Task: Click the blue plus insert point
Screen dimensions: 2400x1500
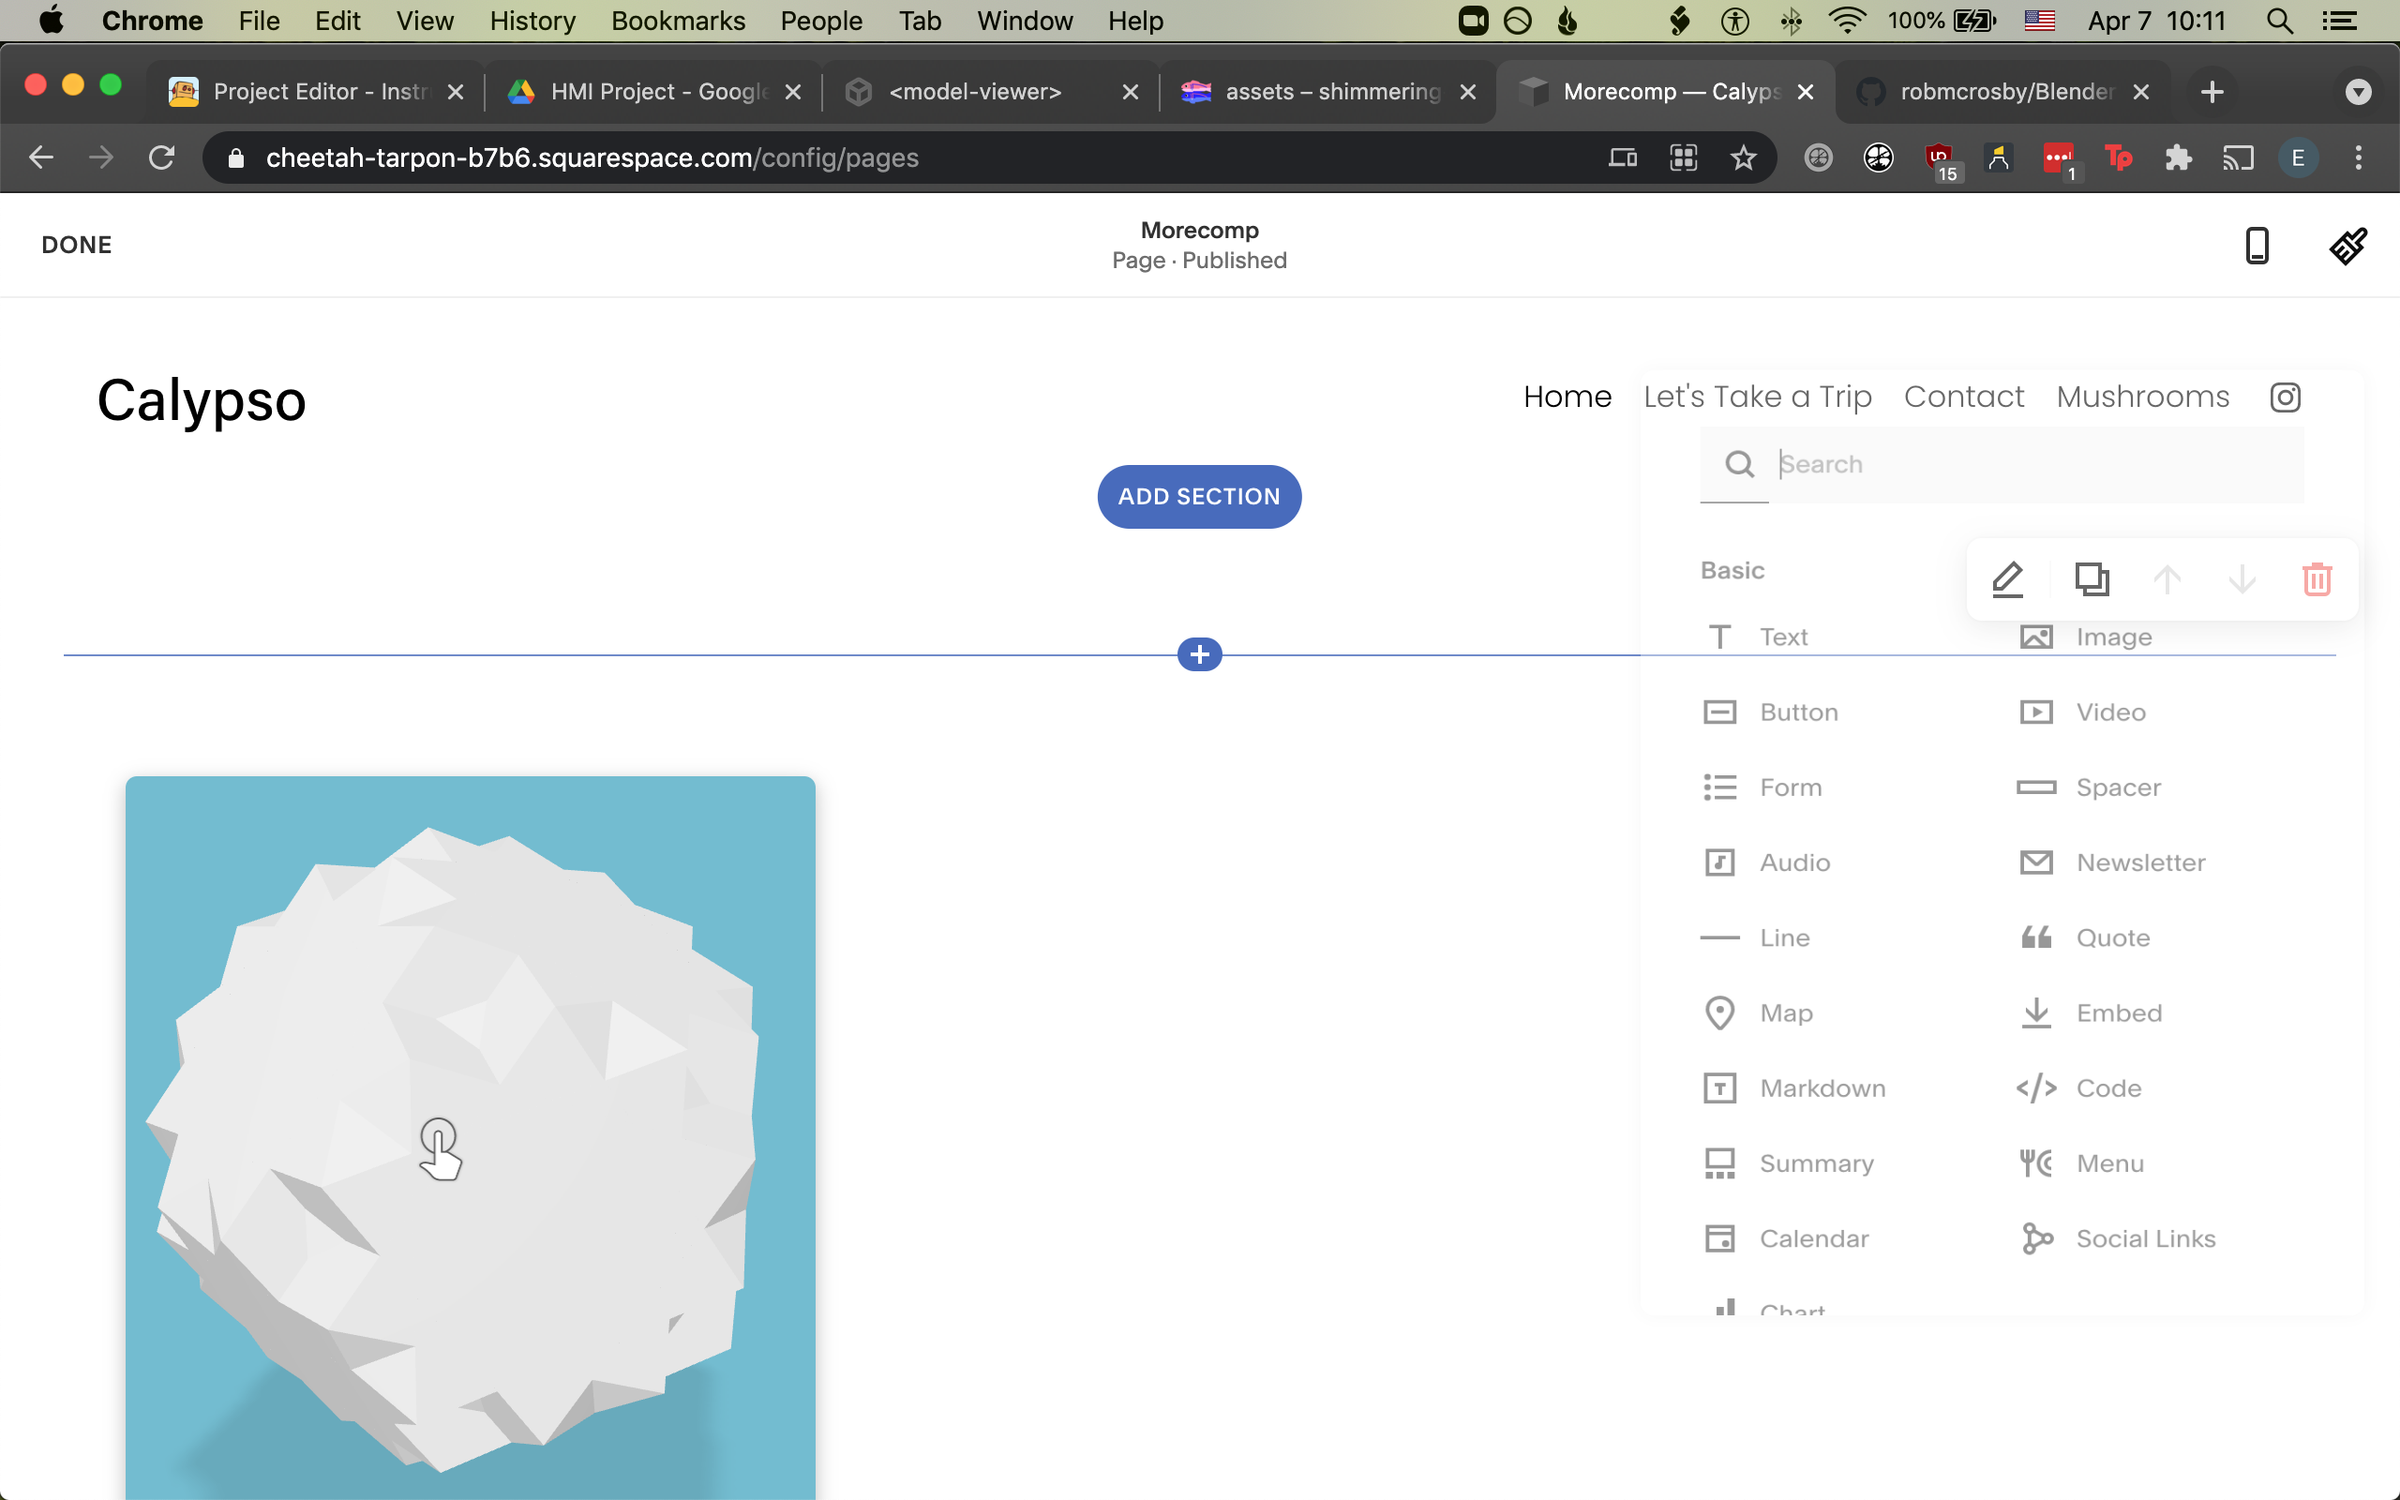Action: [1199, 655]
